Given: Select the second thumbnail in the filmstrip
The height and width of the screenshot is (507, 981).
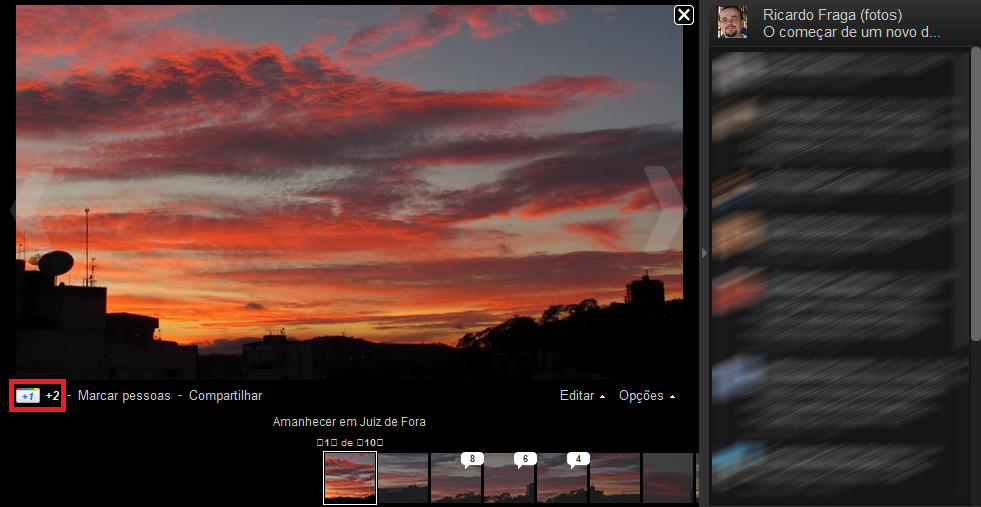Looking at the screenshot, I should pos(403,480).
